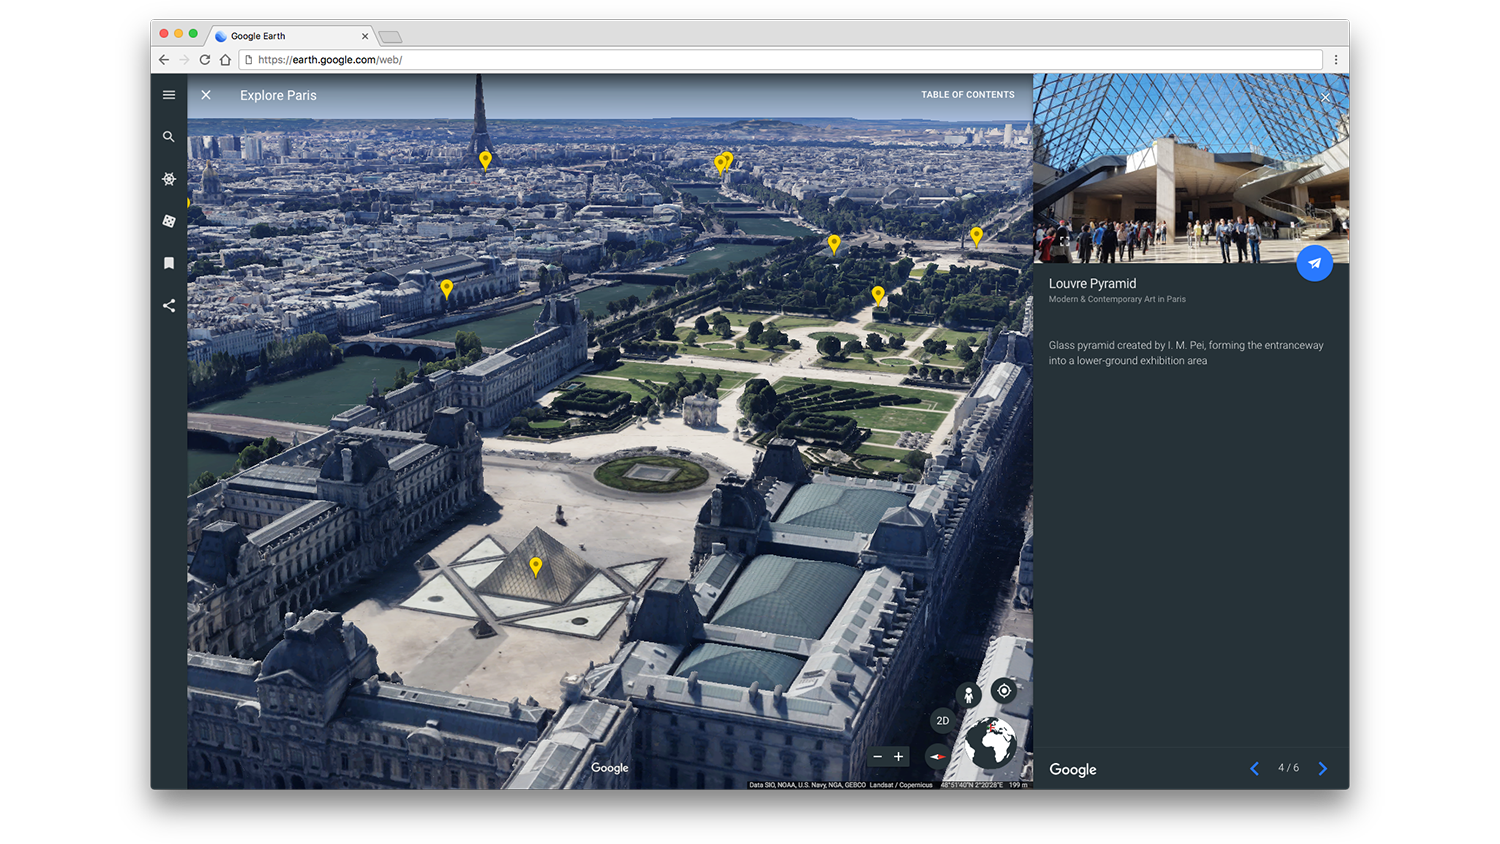Open My Places bookmark icon

tap(169, 263)
